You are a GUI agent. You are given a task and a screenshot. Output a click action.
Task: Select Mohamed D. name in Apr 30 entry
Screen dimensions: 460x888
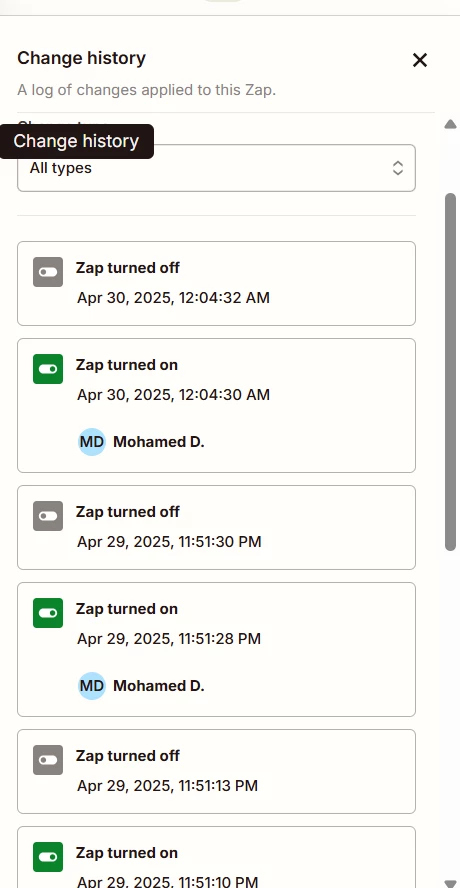tap(159, 442)
